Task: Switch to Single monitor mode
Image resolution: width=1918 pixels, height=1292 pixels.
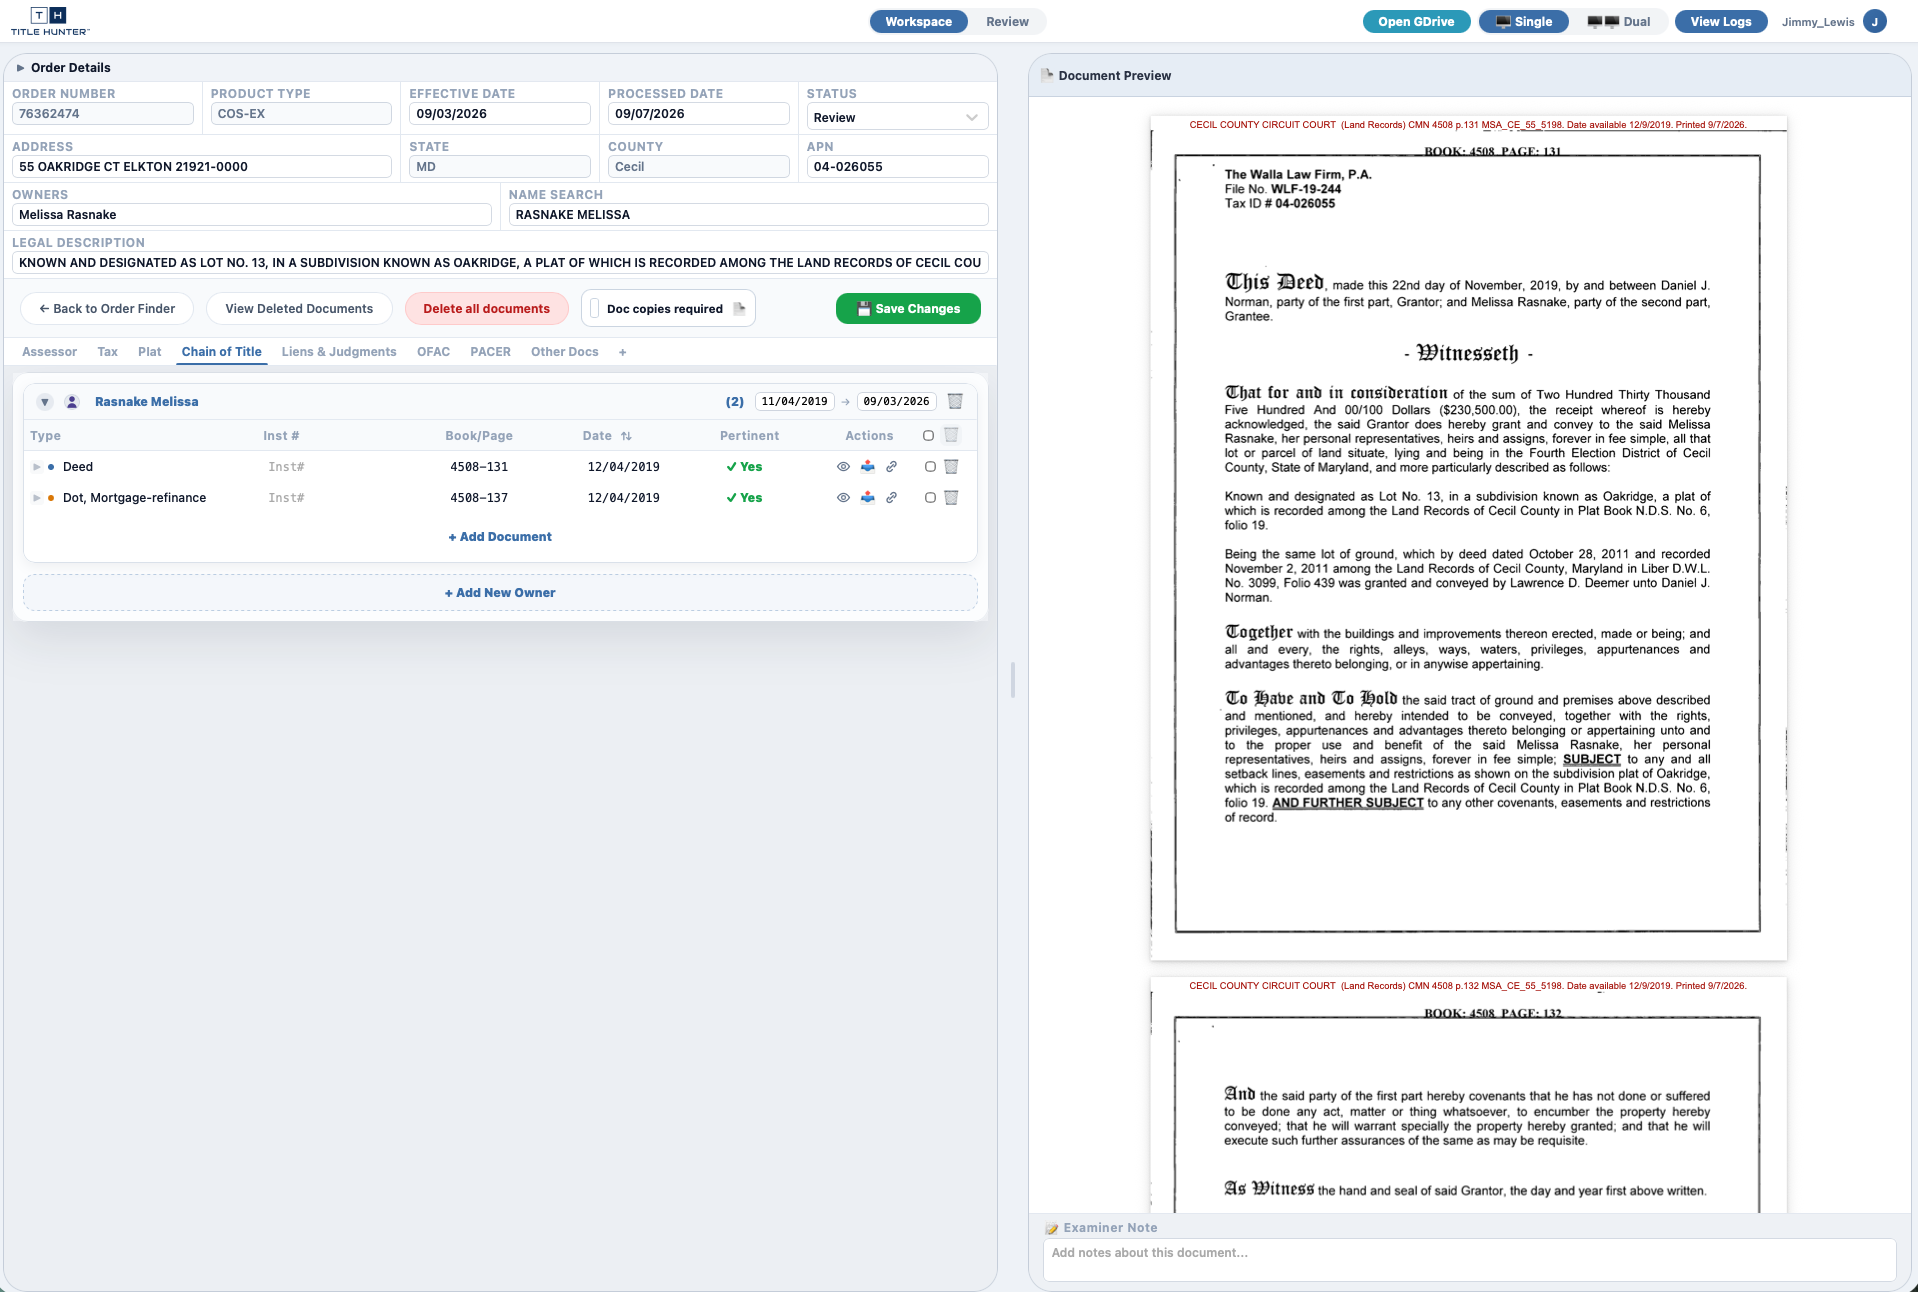Action: [x=1524, y=21]
